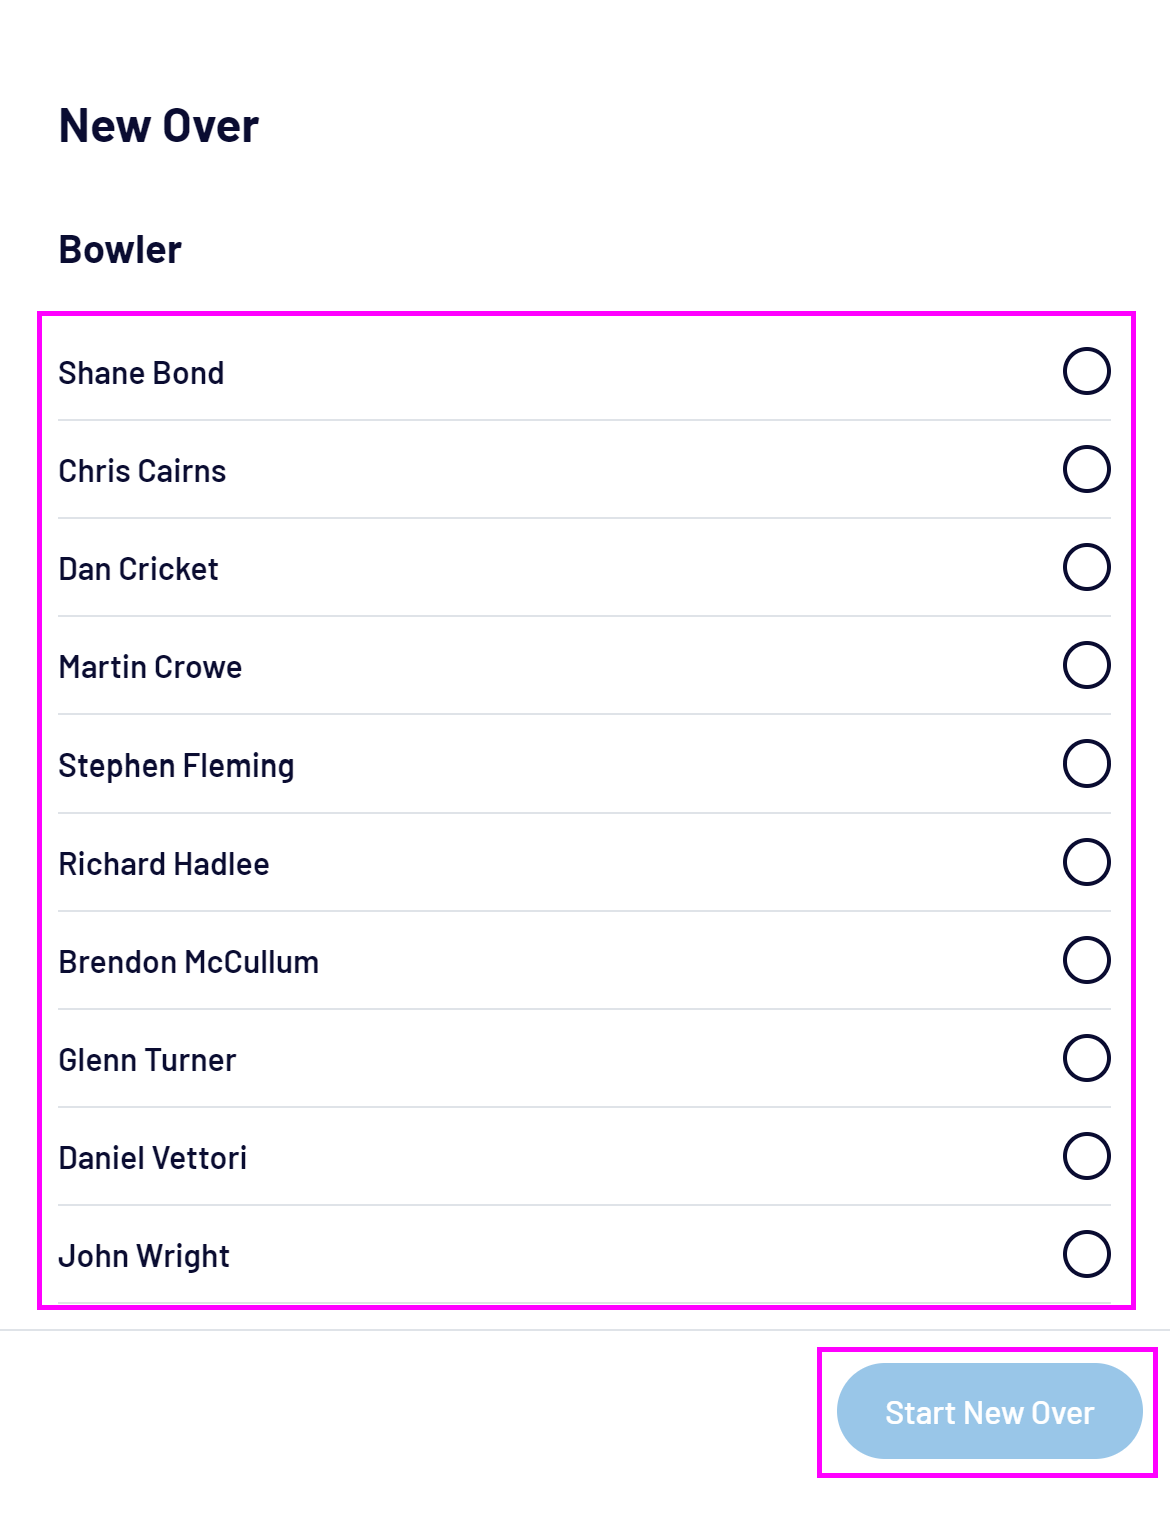Screen dimensions: 1170x1518
Task: Click the Glenn Turner name label
Action: tap(147, 1060)
